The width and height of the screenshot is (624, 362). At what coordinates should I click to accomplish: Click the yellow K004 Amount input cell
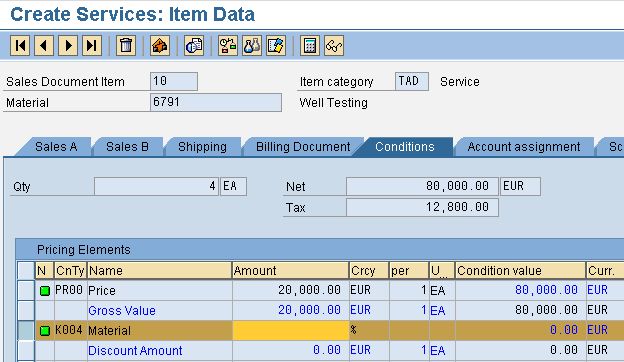pyautogui.click(x=291, y=331)
